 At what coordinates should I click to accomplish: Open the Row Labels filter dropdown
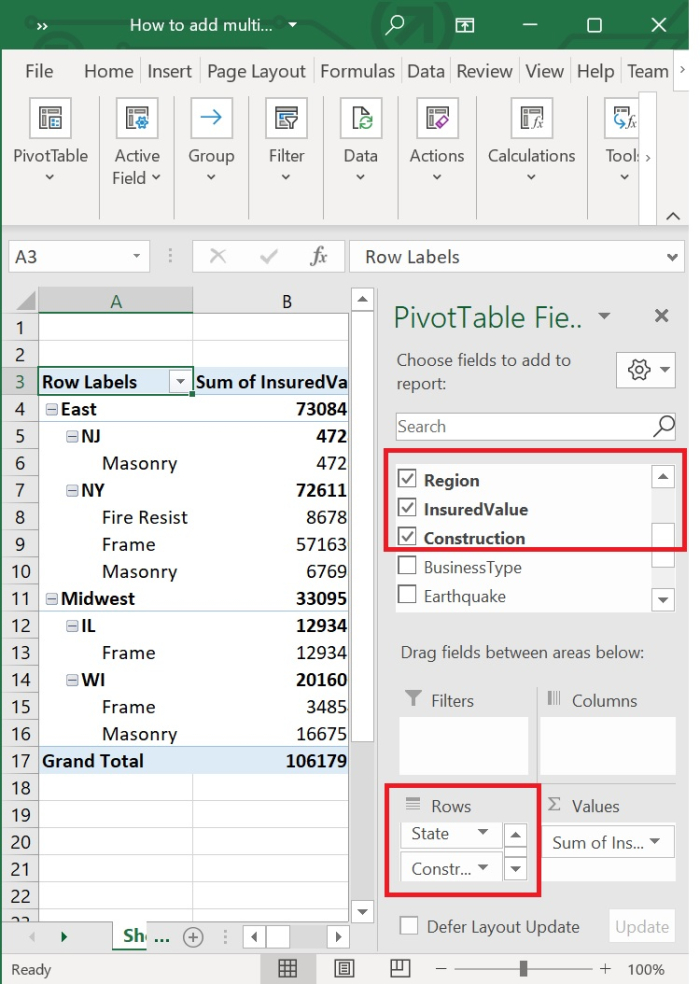[180, 382]
